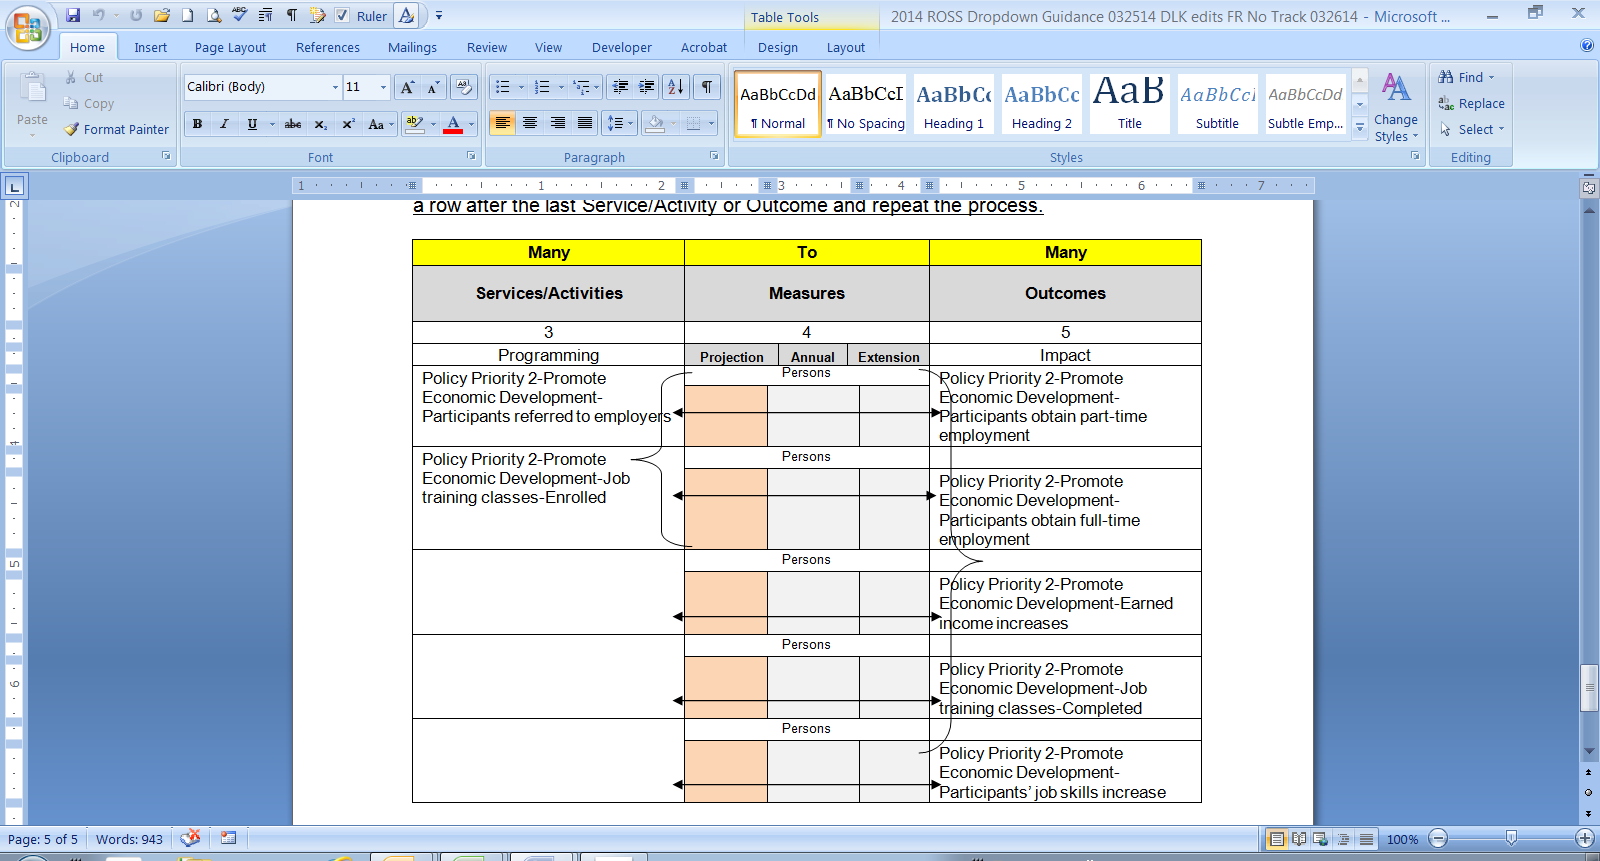Open the Change Case dropdown
1600x861 pixels.
point(379,124)
